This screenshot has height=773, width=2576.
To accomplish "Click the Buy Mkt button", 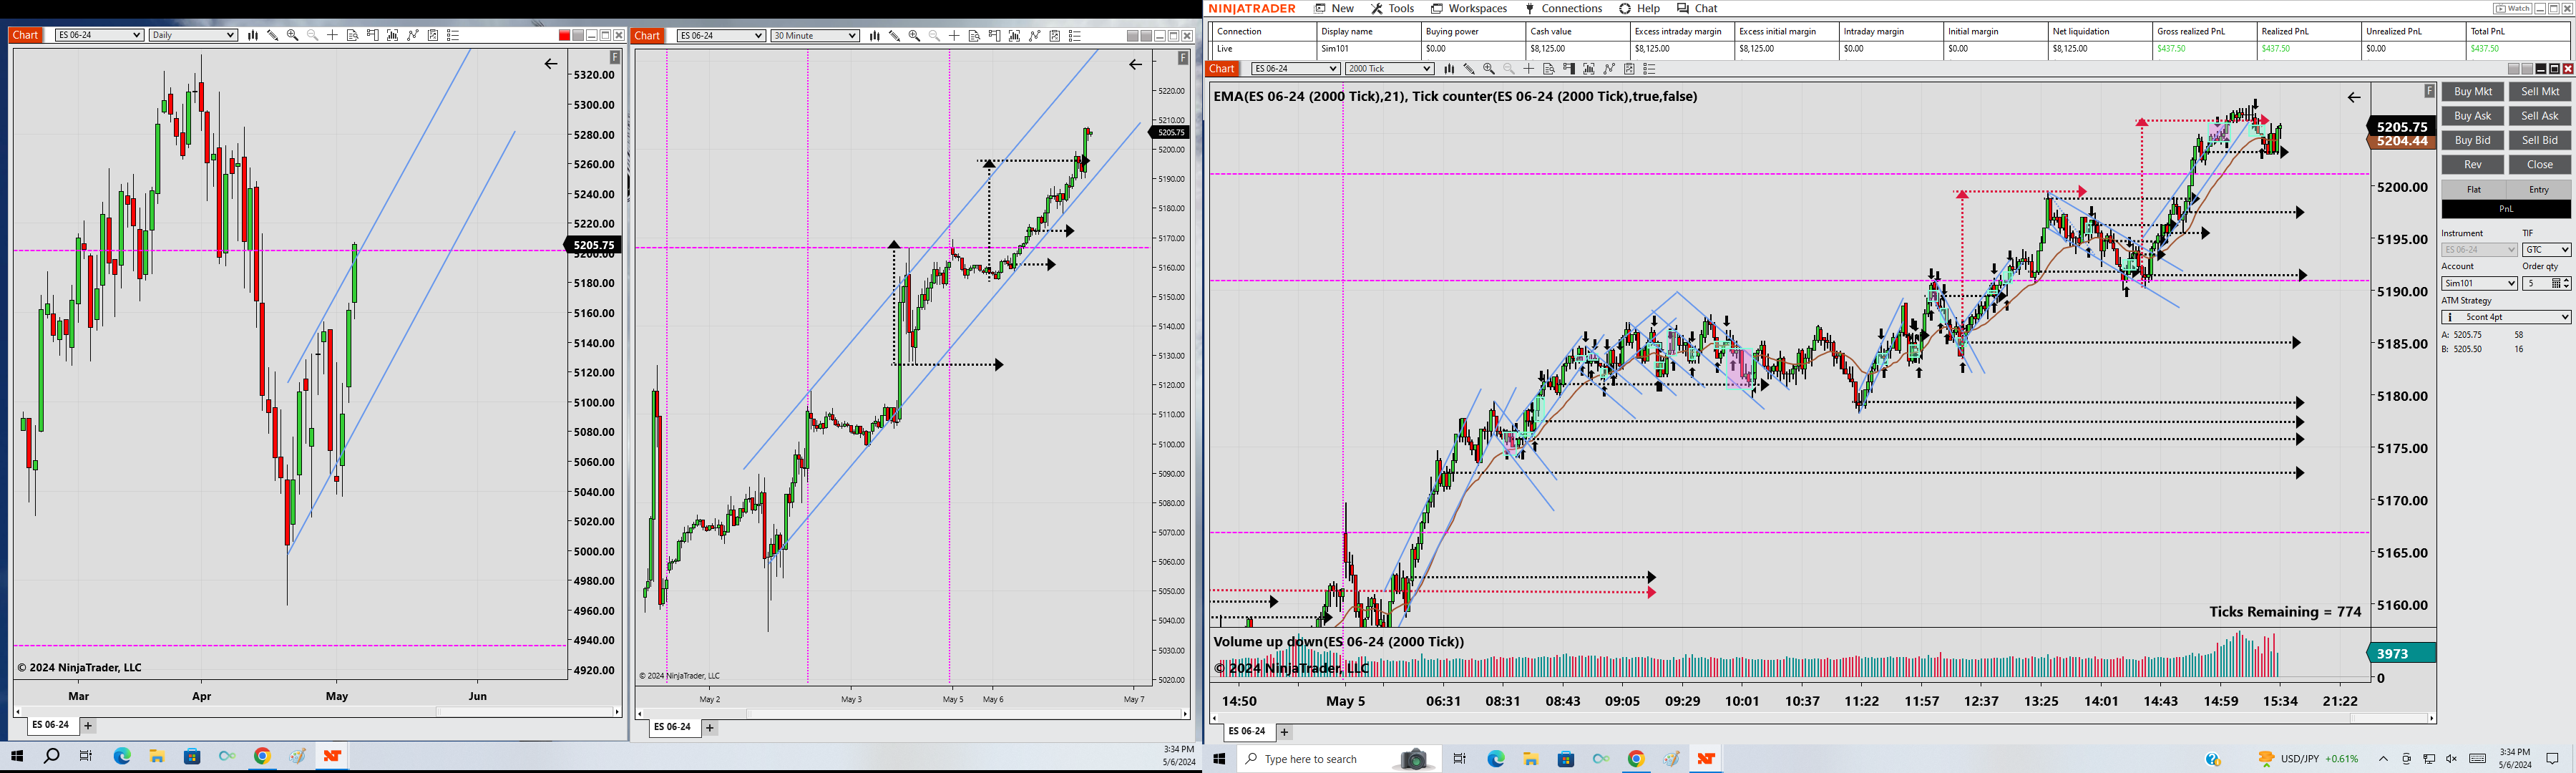I will point(2473,92).
